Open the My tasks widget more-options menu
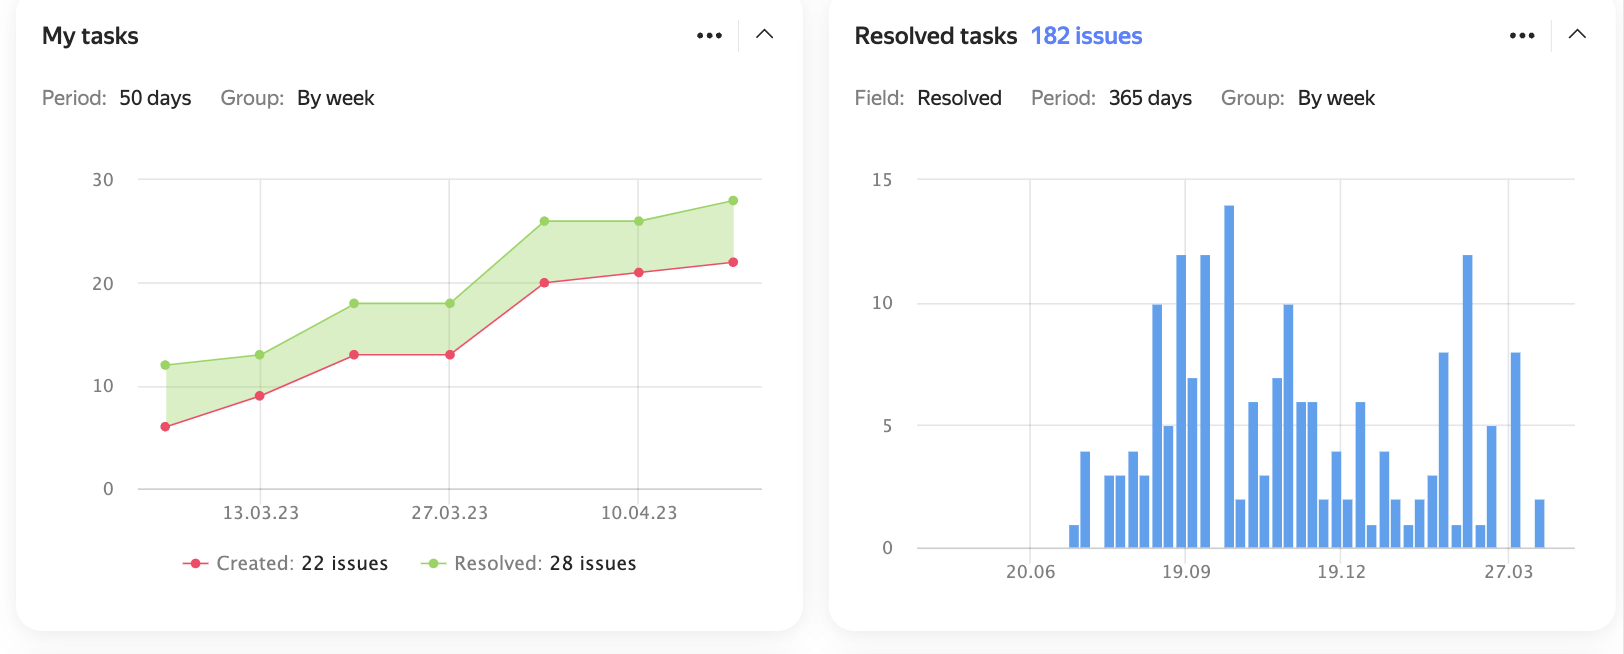The width and height of the screenshot is (1624, 654). click(709, 36)
